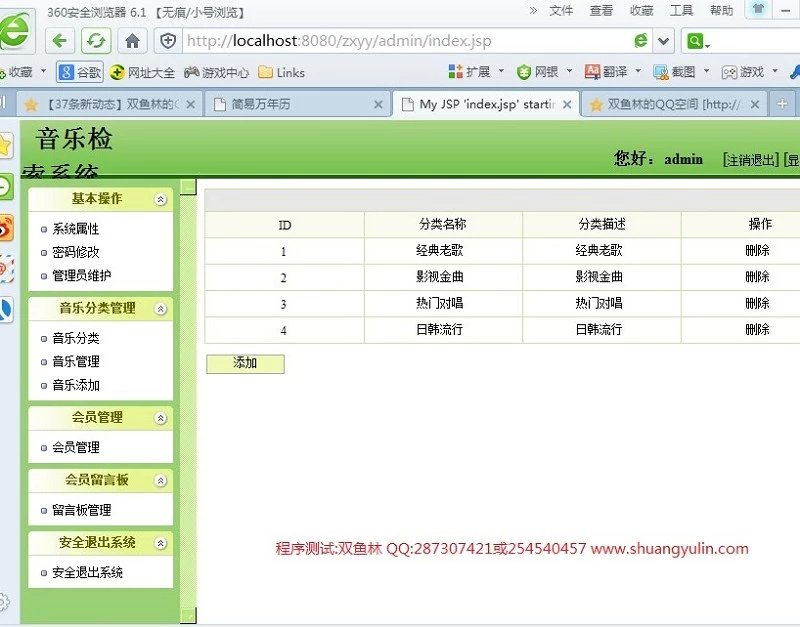
Task: Click the 360 browser logo
Action: [14, 31]
